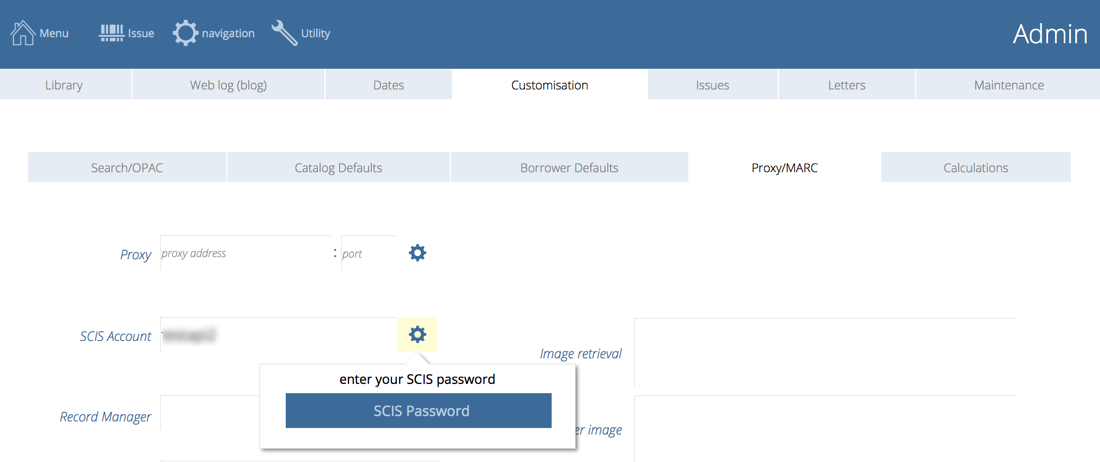
Task: Click the proxy address input field
Action: (x=245, y=254)
